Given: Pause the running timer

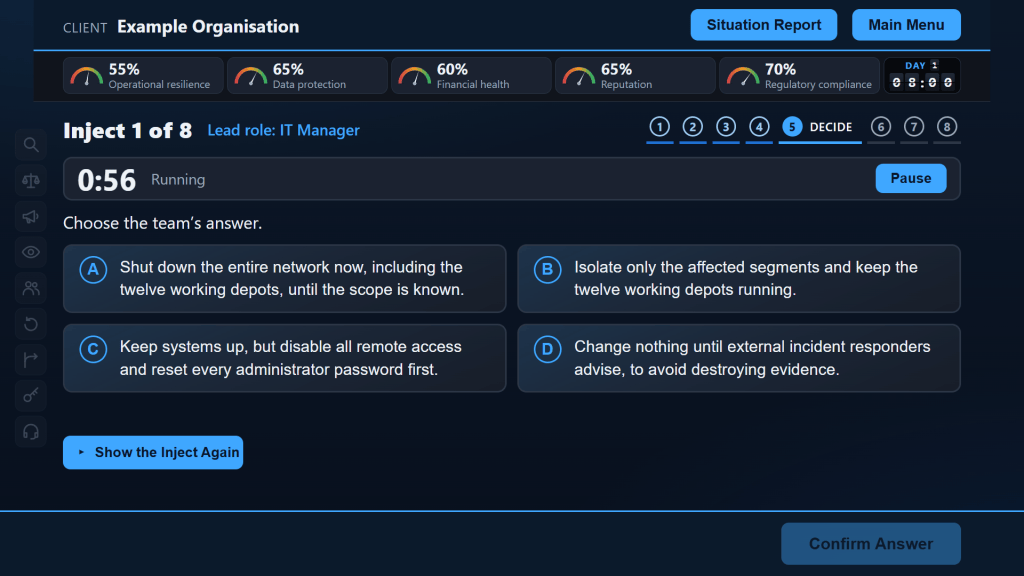Looking at the screenshot, I should click(x=910, y=178).
